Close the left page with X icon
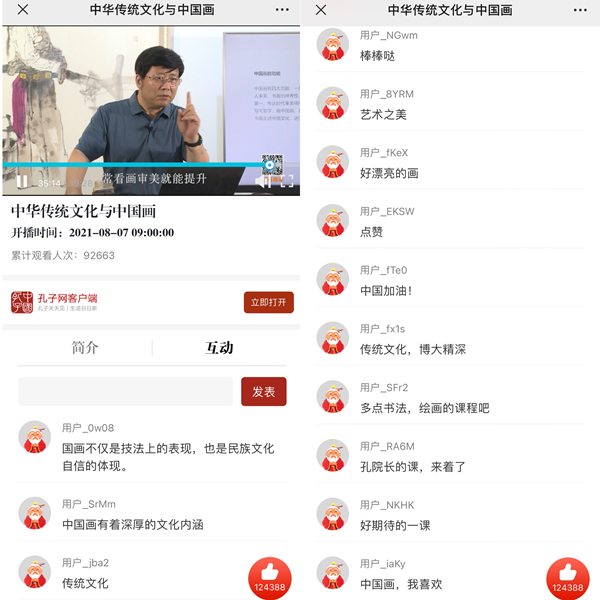 (23, 10)
